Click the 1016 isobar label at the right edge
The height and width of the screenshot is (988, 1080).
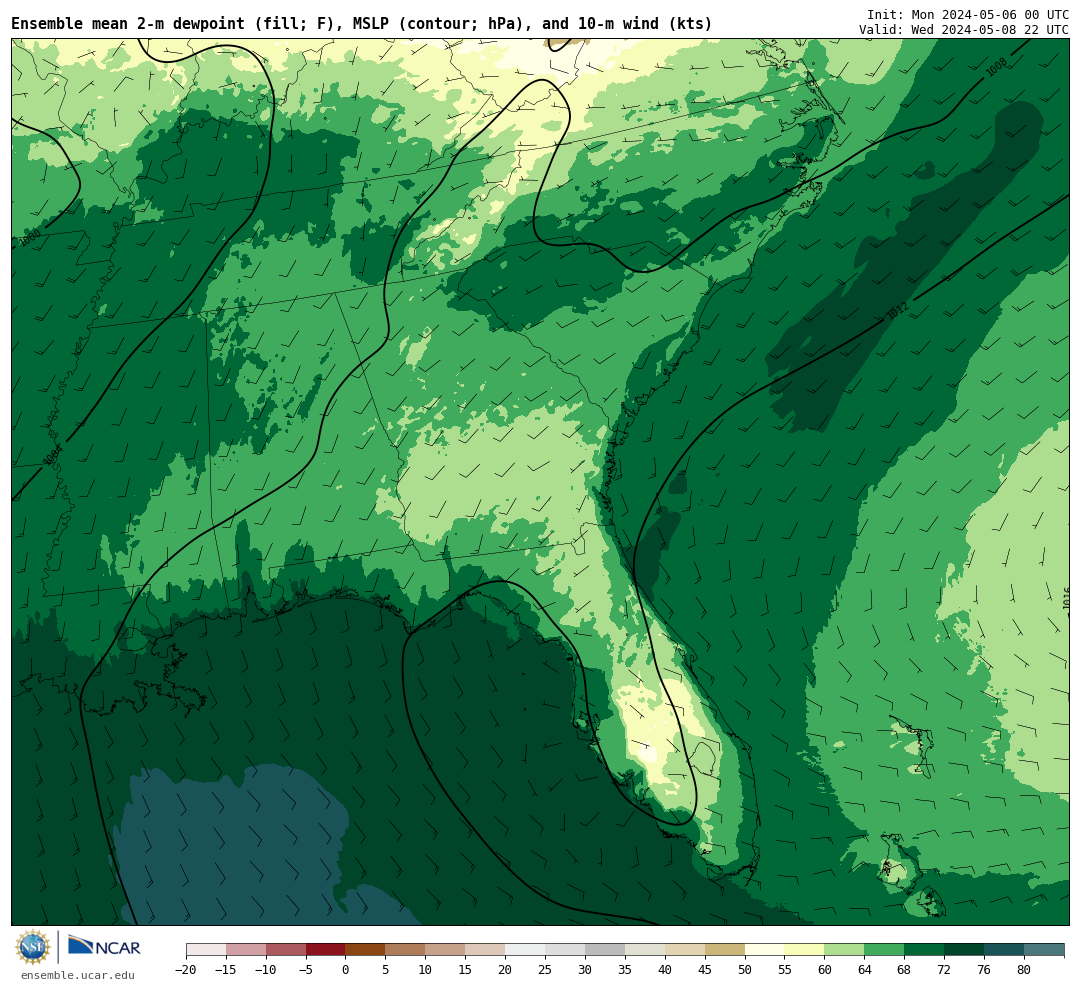click(x=1066, y=598)
